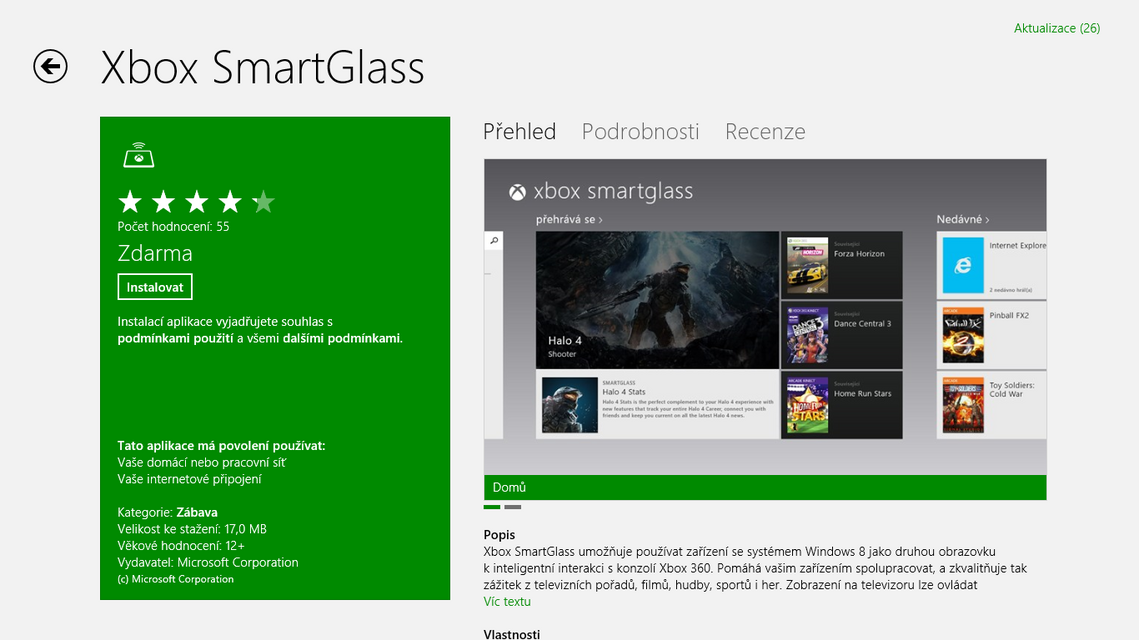Expand description with Víc textu
This screenshot has width=1139, height=640.
click(x=507, y=602)
